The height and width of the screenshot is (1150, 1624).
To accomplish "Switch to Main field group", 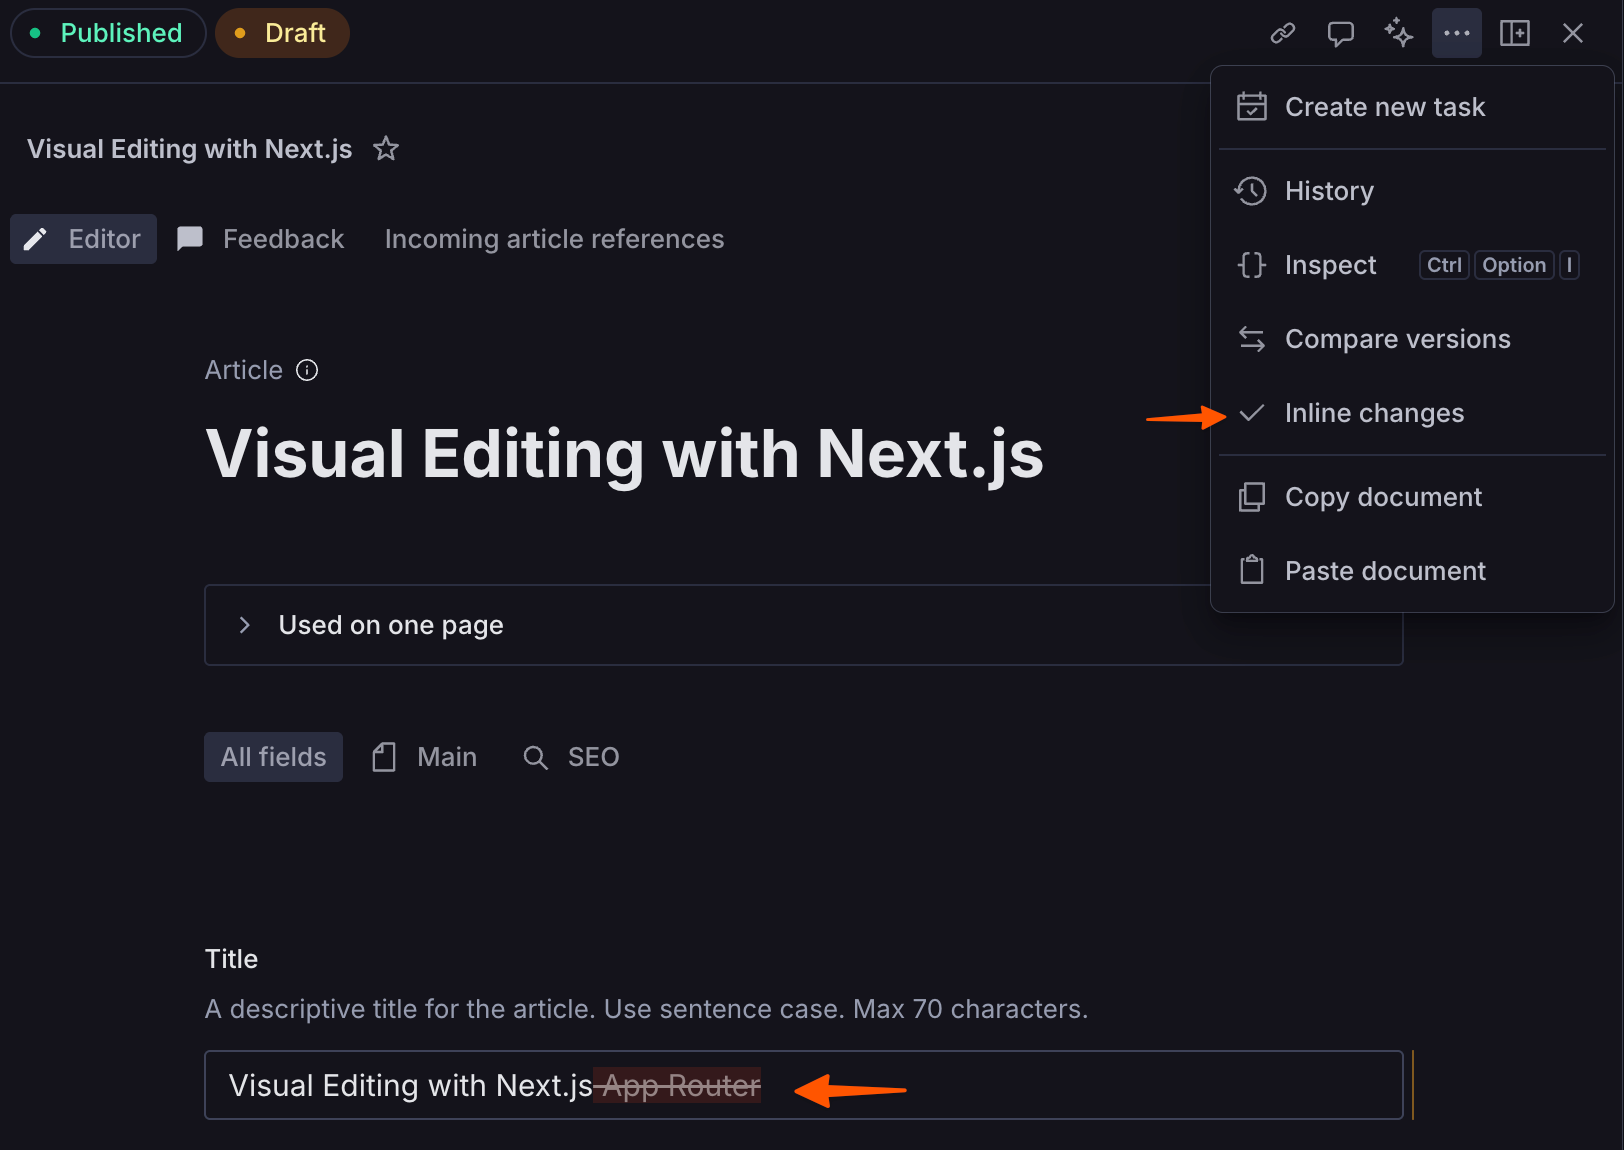I will (x=425, y=757).
